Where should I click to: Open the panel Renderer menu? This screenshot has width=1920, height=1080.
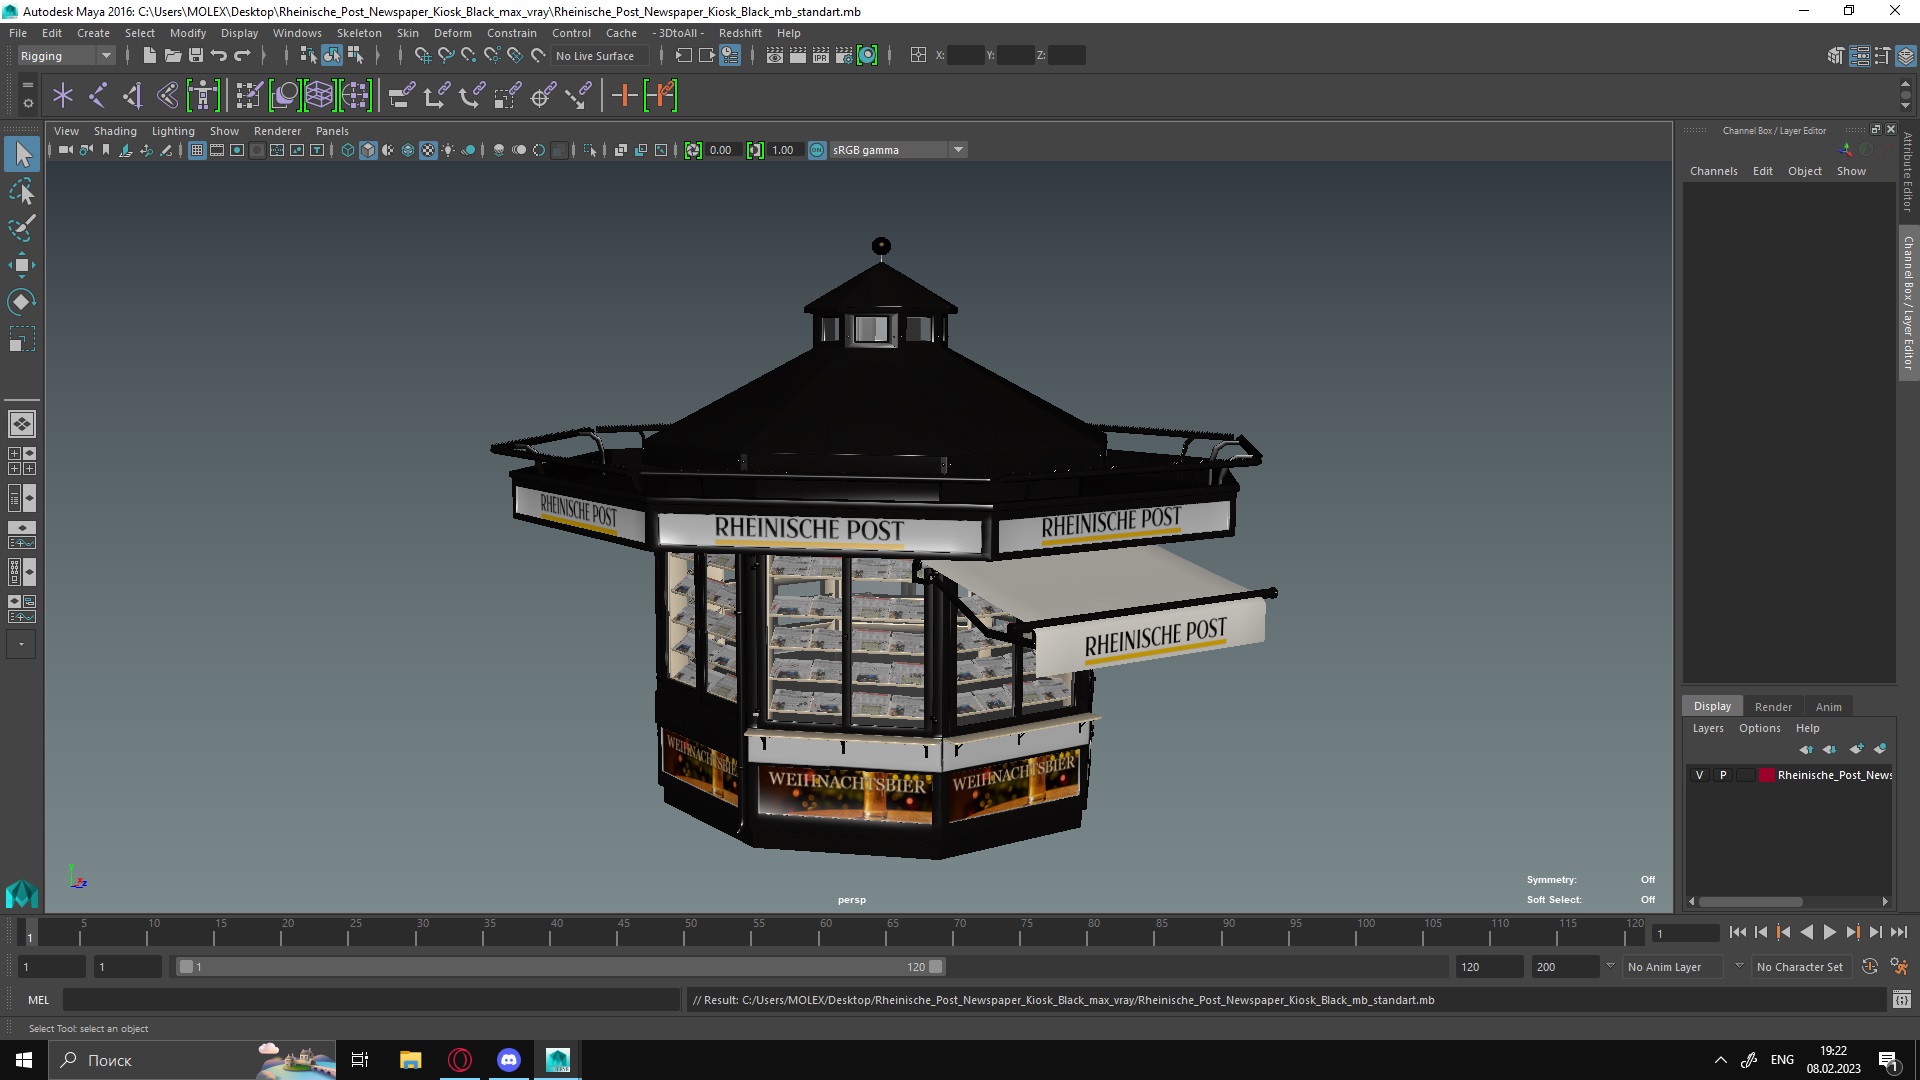277,131
